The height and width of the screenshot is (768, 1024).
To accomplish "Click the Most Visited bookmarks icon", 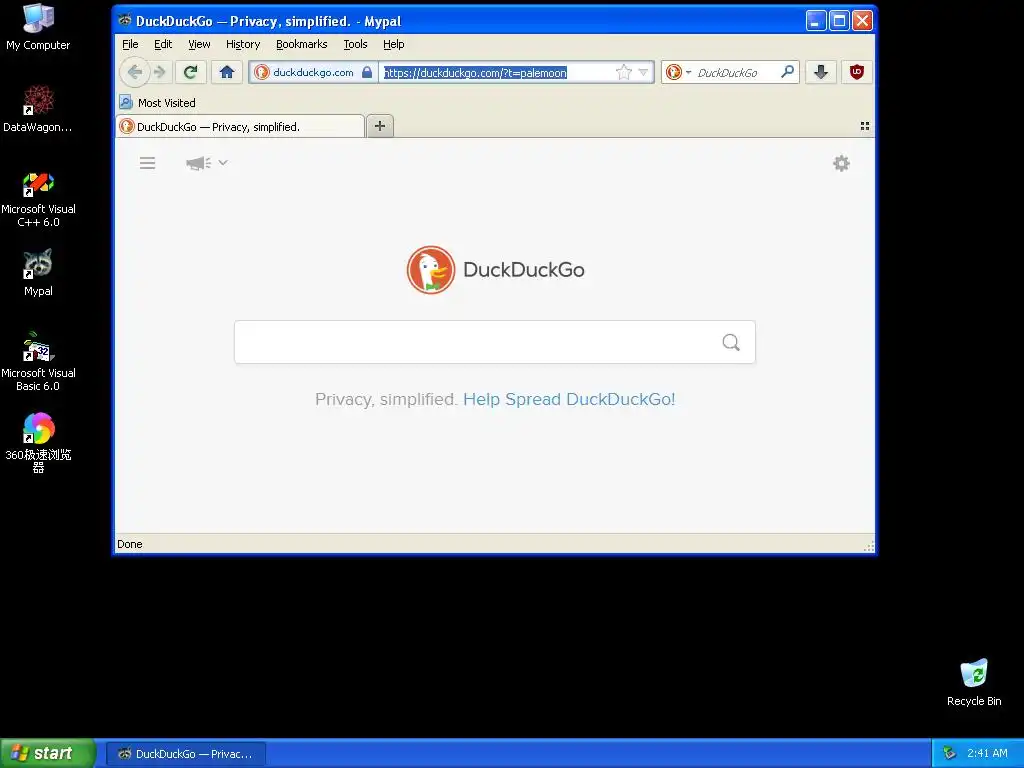I will point(126,103).
